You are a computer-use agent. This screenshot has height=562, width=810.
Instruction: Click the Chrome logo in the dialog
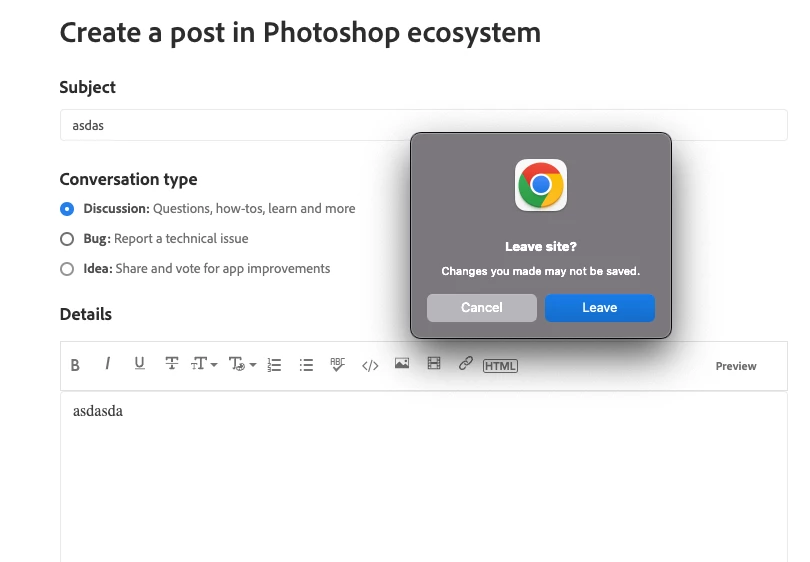pos(541,185)
